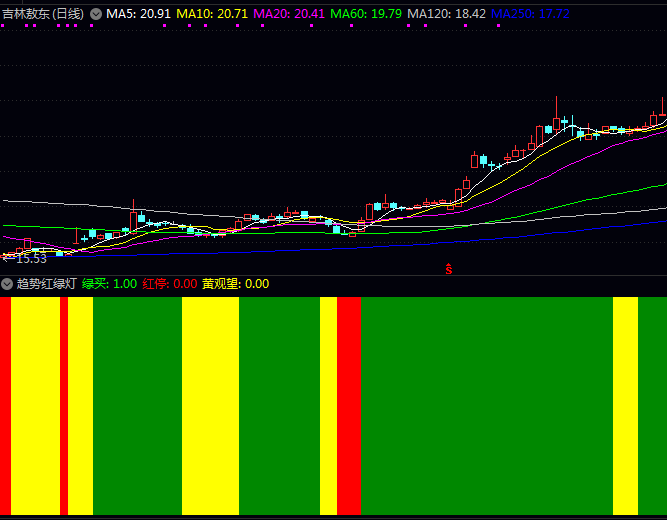
Task: Click the rightmost yellow band in trend panel
Action: [x=625, y=405]
